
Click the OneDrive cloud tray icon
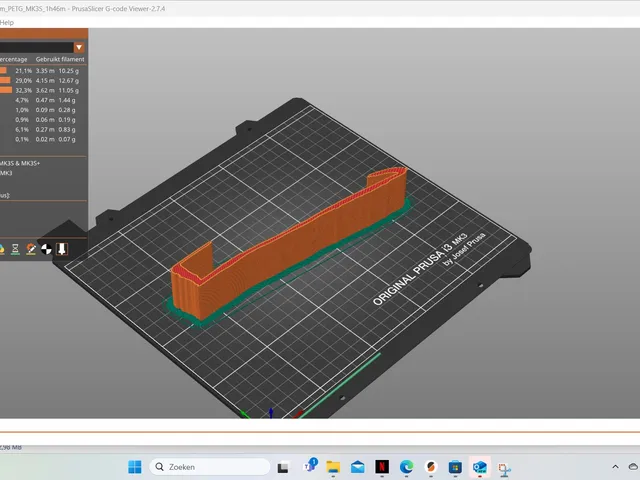(x=634, y=467)
